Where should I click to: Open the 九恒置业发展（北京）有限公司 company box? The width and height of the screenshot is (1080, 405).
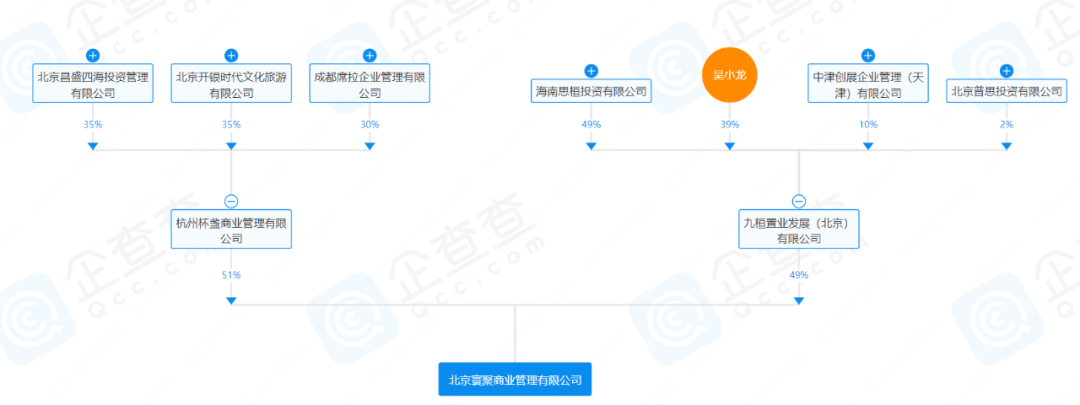coord(799,230)
